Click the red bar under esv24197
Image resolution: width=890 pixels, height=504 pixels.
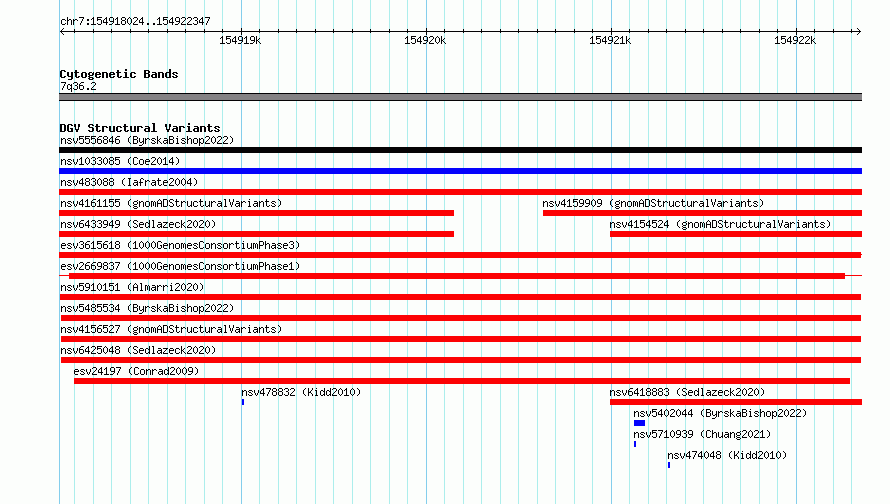pos(462,381)
